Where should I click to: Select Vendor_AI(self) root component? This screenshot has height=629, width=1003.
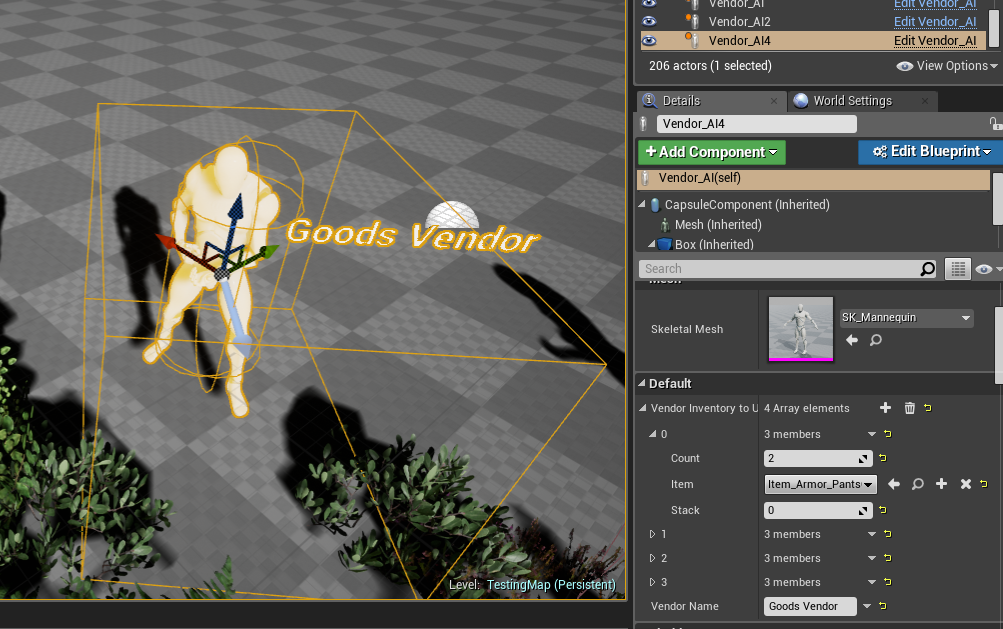click(813, 179)
